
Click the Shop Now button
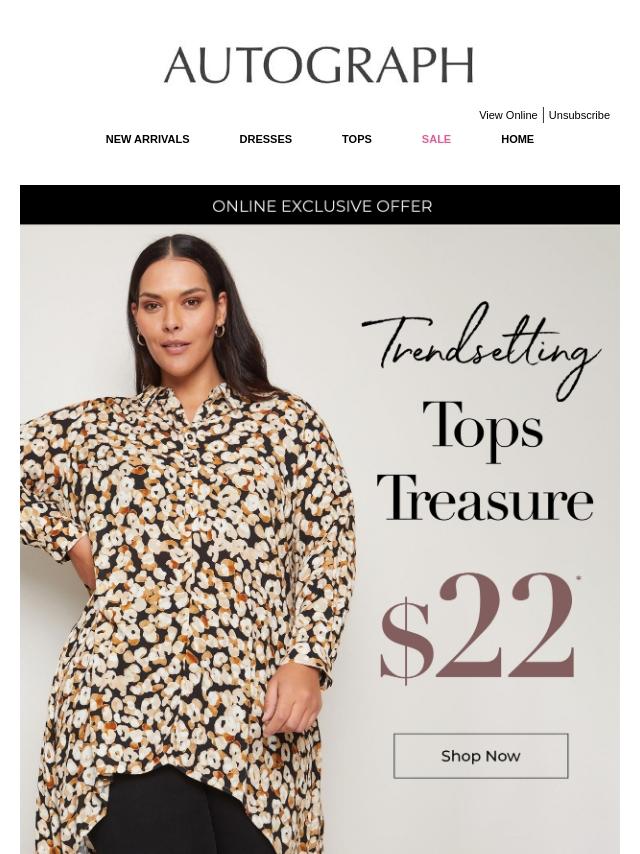click(x=481, y=756)
